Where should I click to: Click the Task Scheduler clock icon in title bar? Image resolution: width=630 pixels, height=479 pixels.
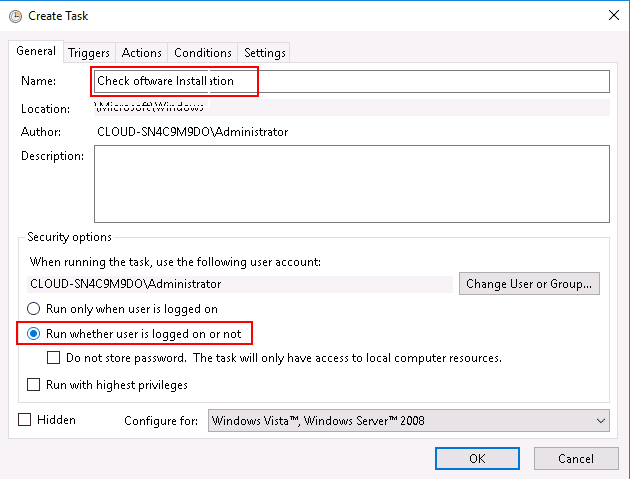(x=15, y=16)
